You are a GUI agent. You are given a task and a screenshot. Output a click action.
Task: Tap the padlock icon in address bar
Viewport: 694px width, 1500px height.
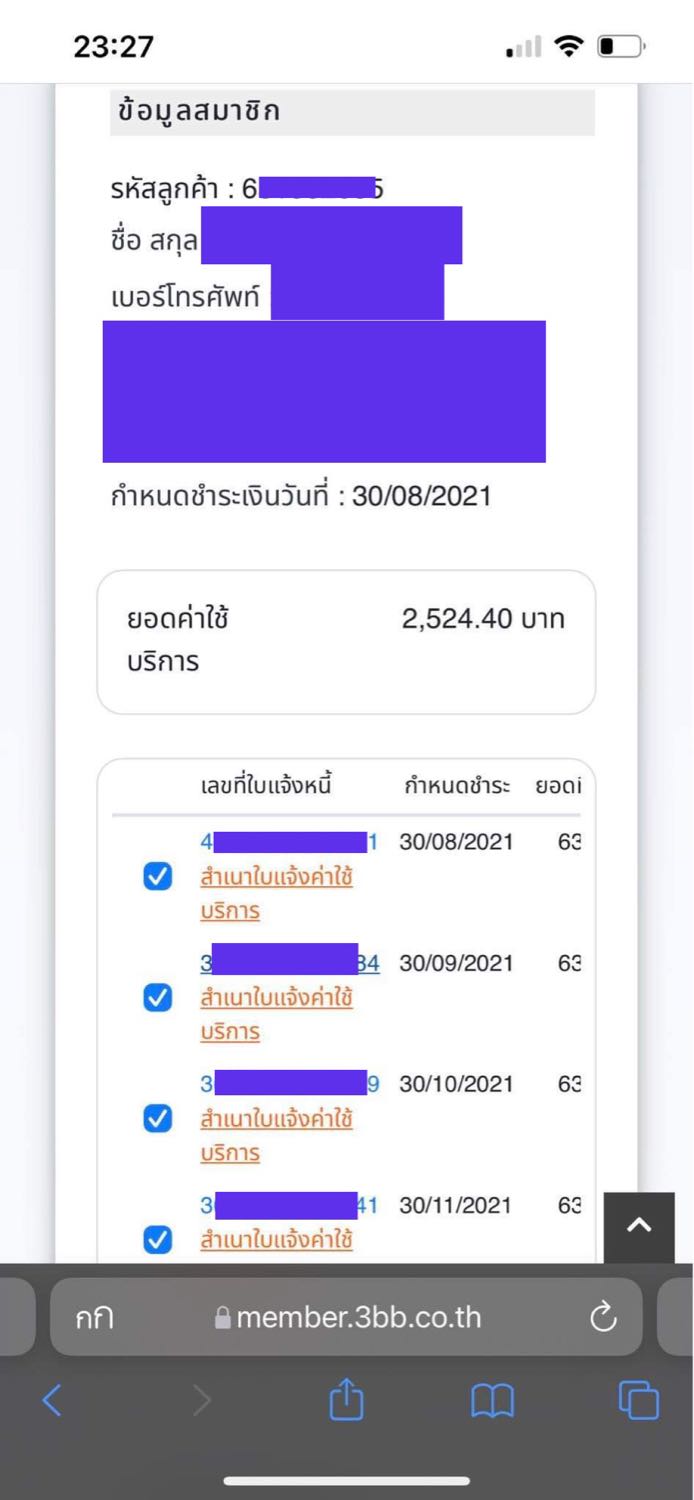pos(223,1318)
